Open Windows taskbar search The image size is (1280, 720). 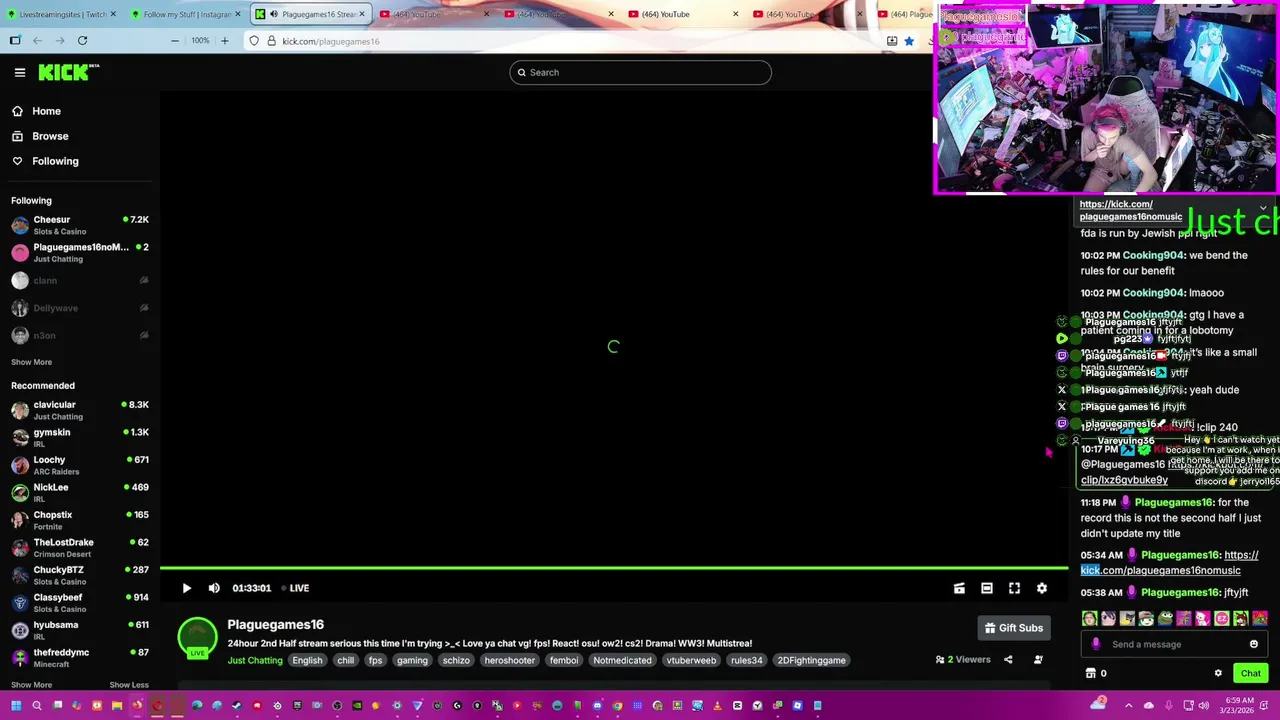click(x=37, y=706)
